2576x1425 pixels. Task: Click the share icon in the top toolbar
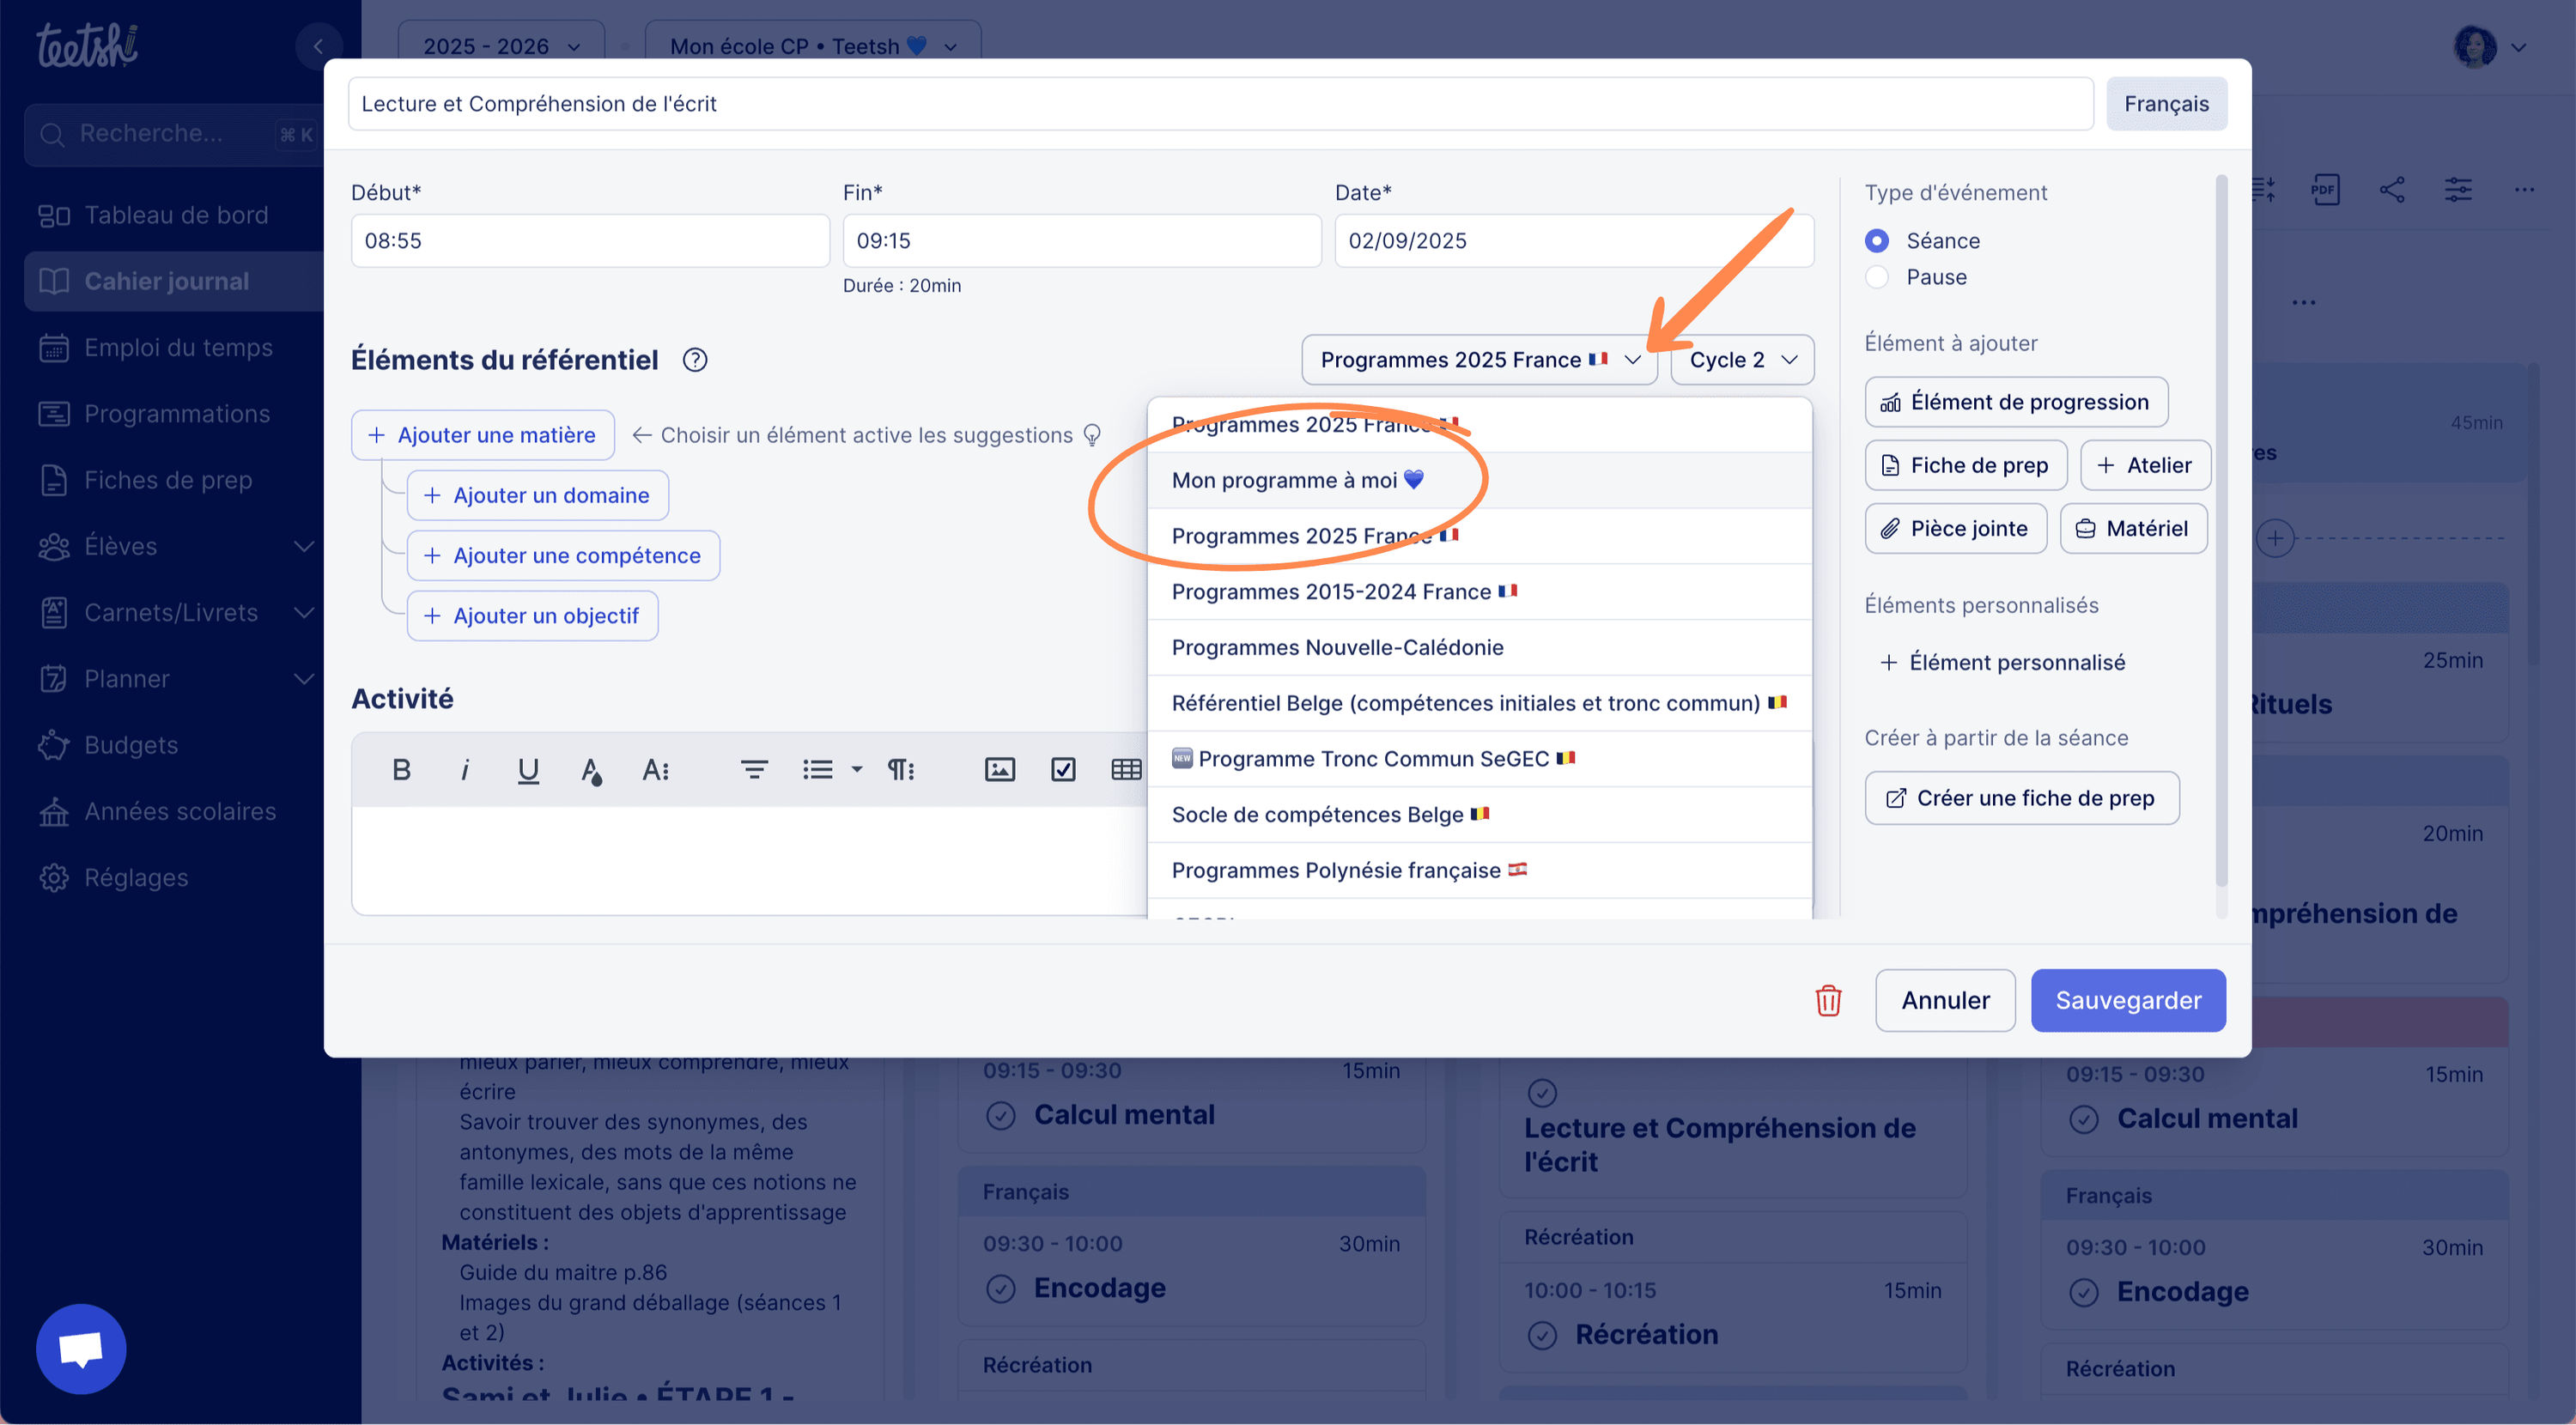2392,190
